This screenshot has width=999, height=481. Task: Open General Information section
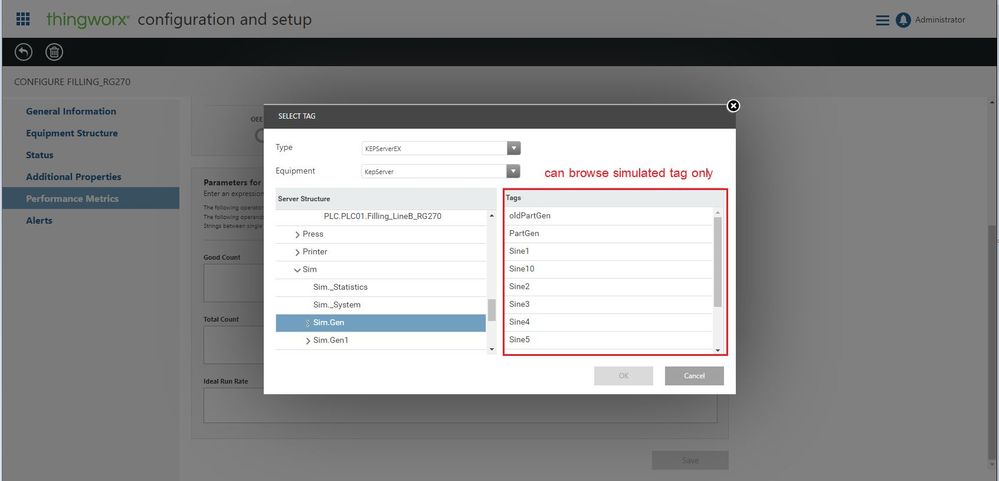[x=71, y=111]
